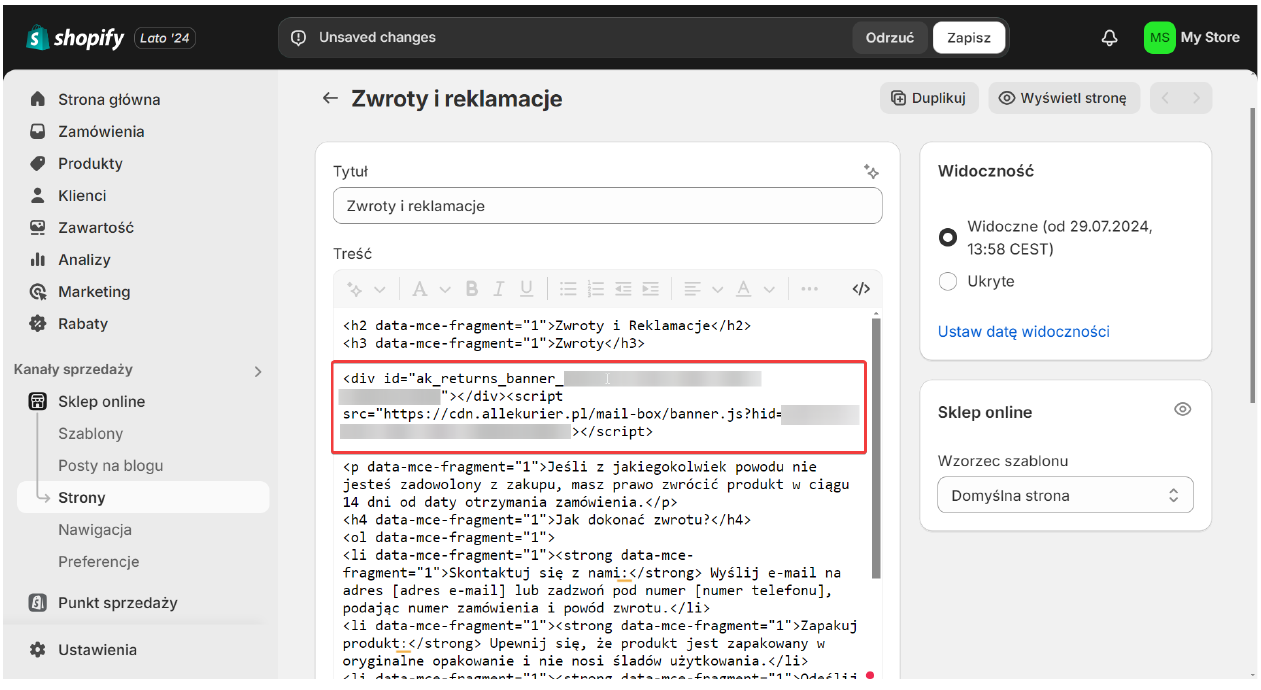Click inside the HTML content editor
Screen dimensions: 1261x690
603,495
